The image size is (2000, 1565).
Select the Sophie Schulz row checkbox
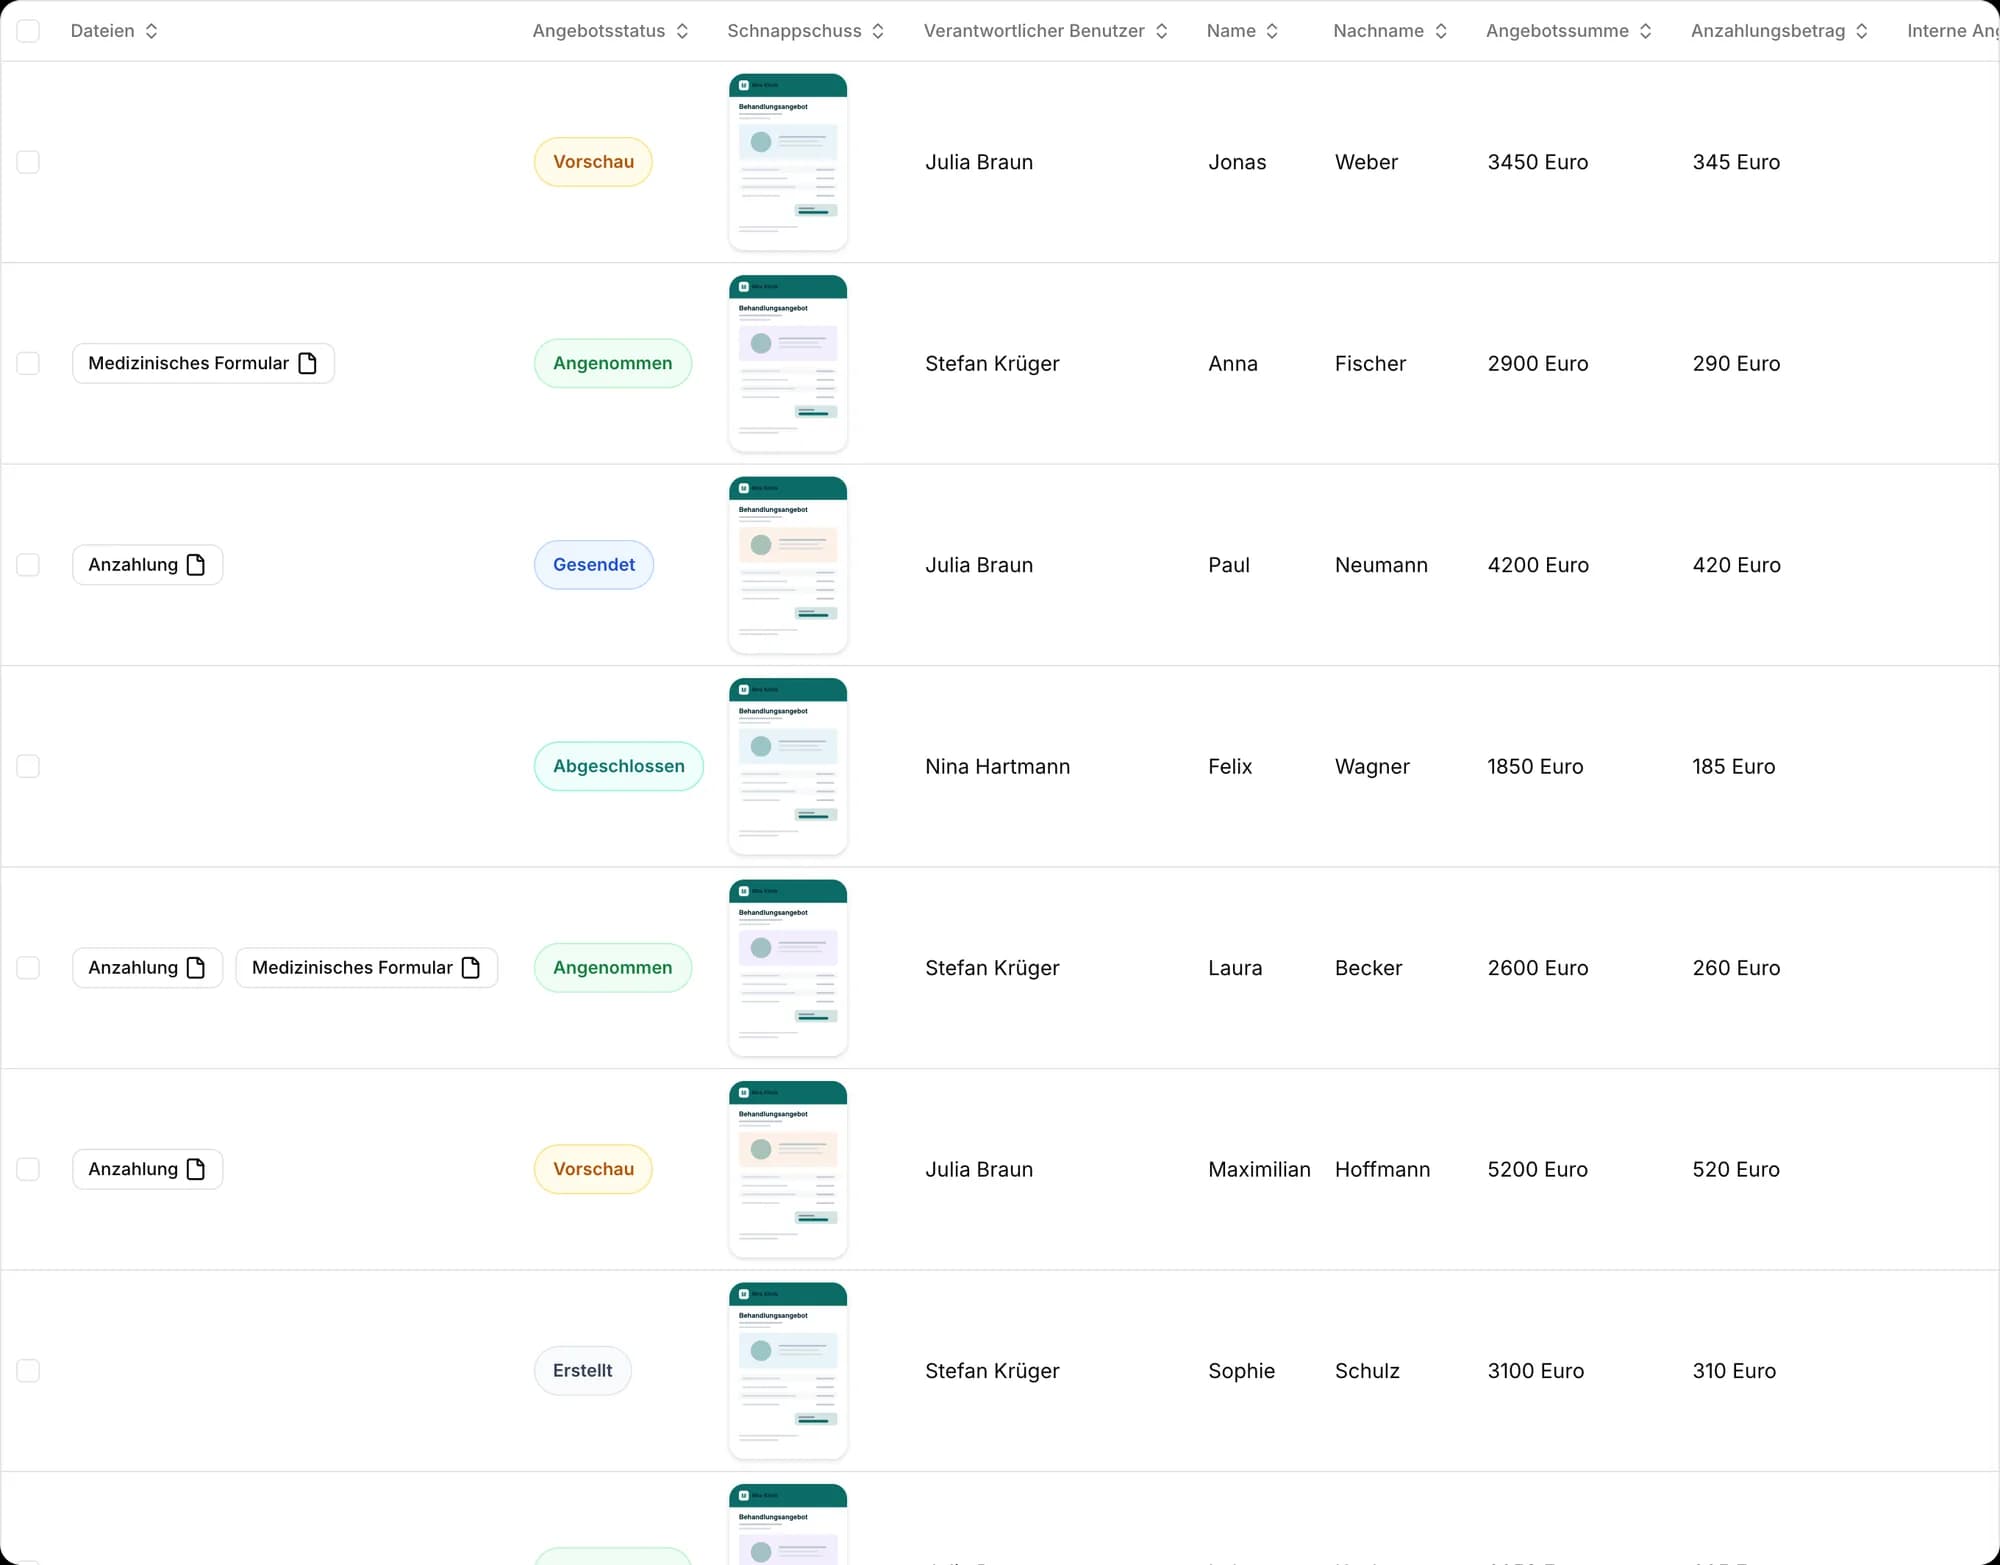(x=28, y=1371)
